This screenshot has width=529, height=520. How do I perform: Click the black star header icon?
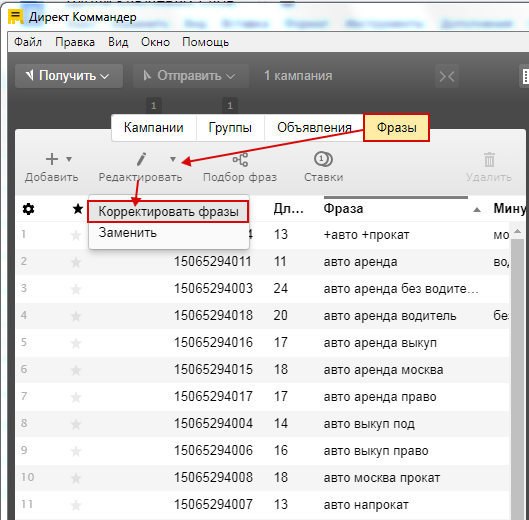pyautogui.click(x=78, y=209)
